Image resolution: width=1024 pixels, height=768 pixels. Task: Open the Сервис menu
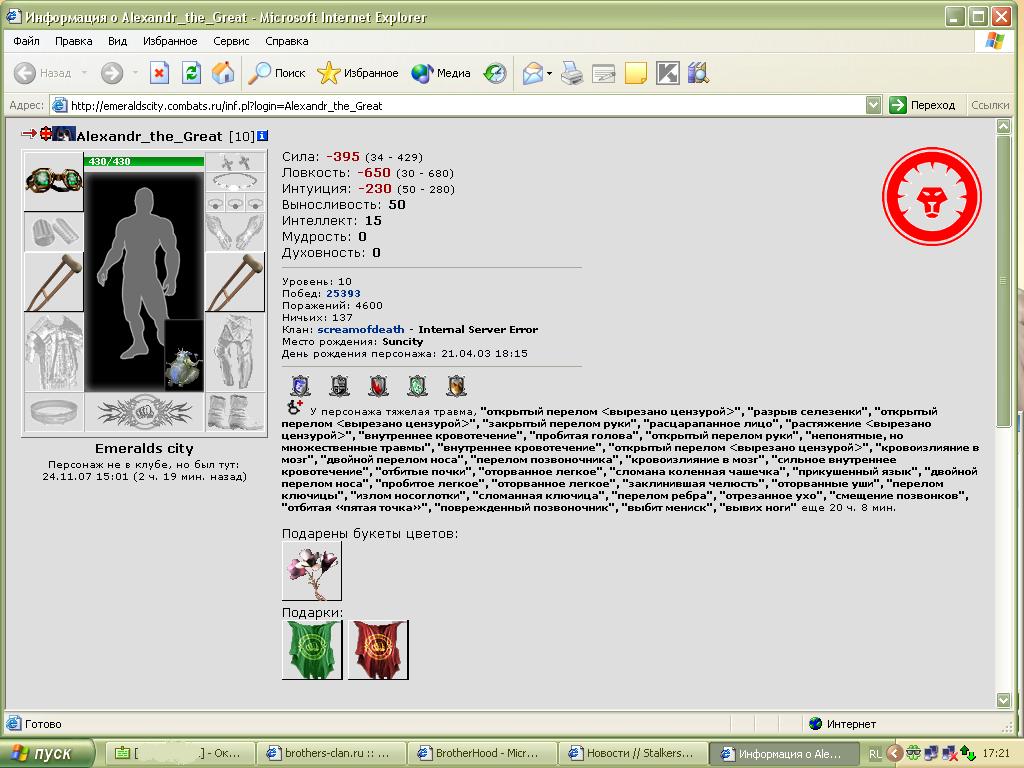(231, 41)
